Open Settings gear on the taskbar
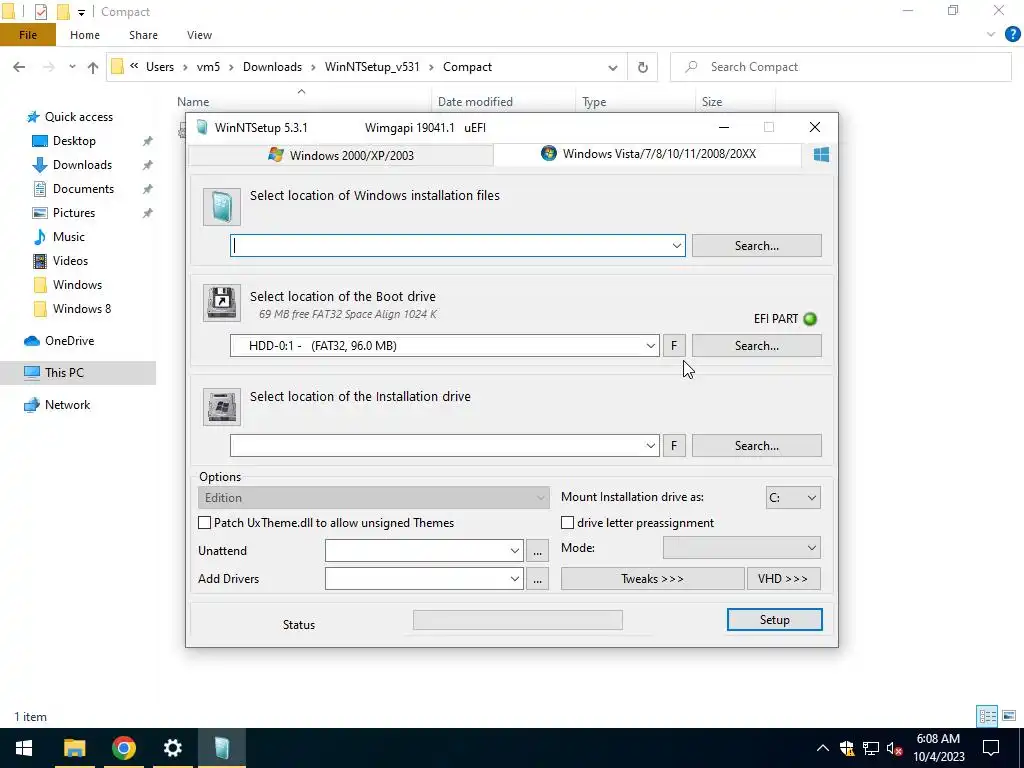1024x768 pixels. coord(172,748)
